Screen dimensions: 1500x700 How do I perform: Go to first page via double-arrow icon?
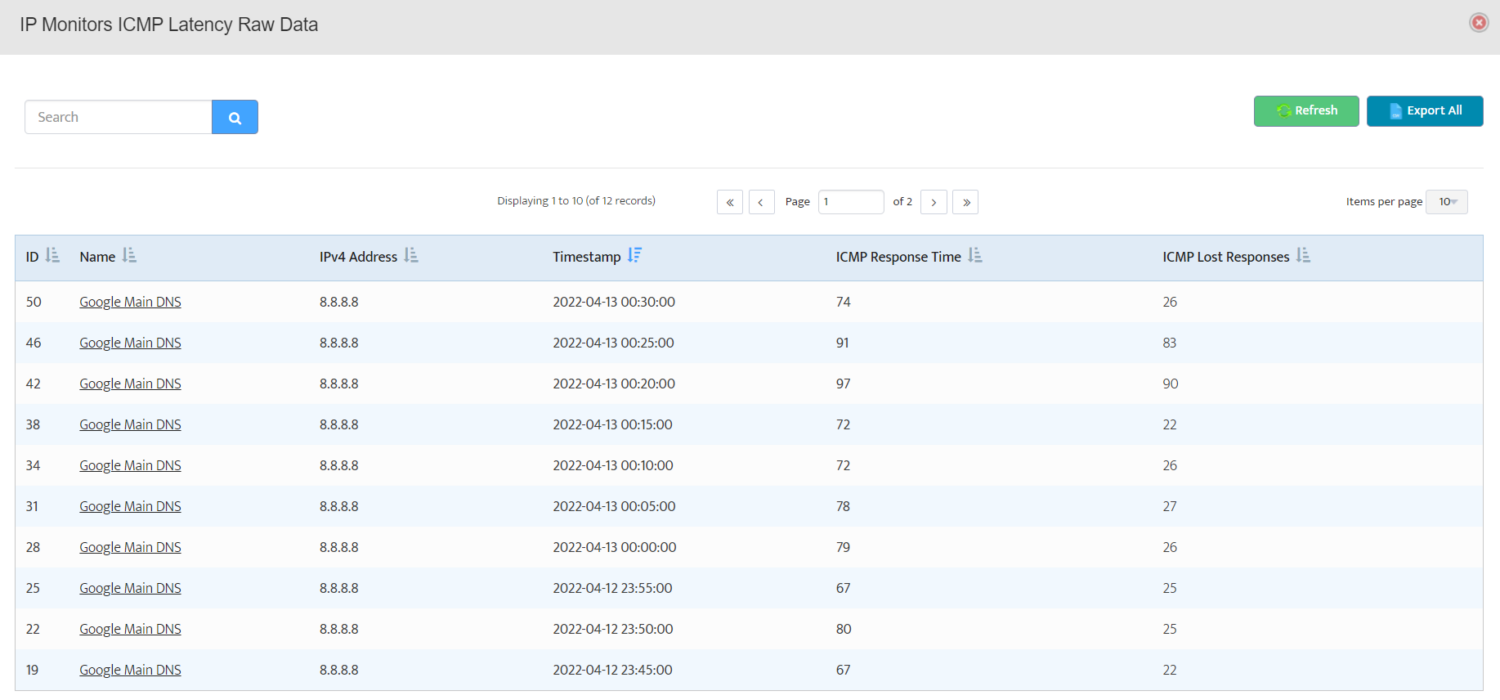pyautogui.click(x=729, y=201)
